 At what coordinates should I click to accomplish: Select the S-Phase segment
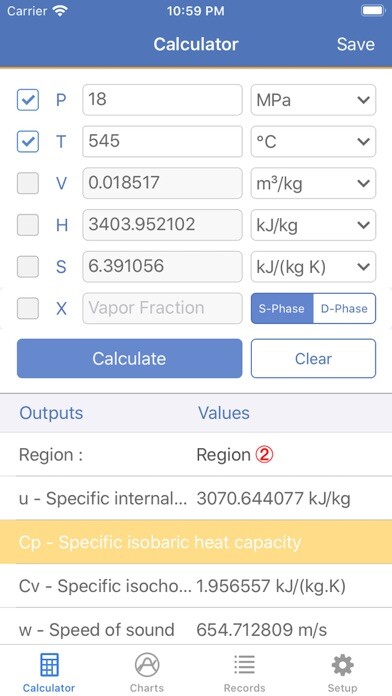(282, 308)
